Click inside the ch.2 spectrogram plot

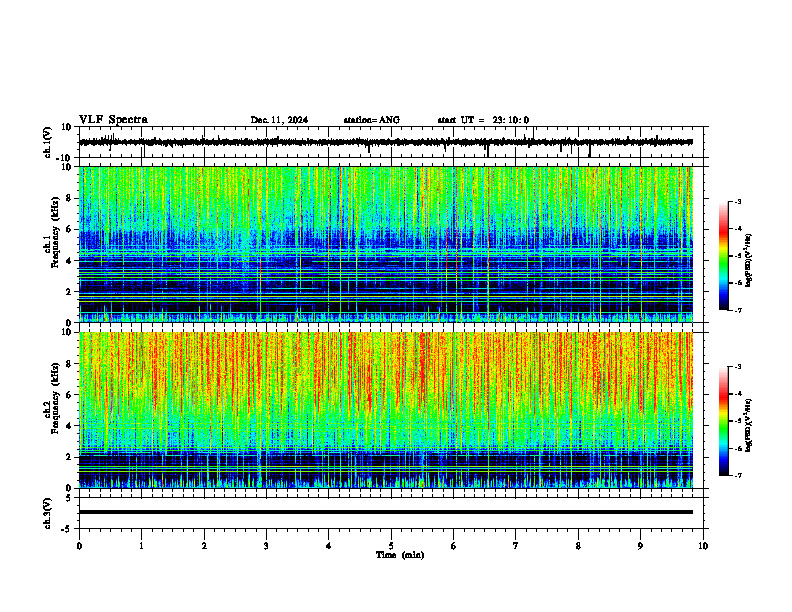point(386,410)
